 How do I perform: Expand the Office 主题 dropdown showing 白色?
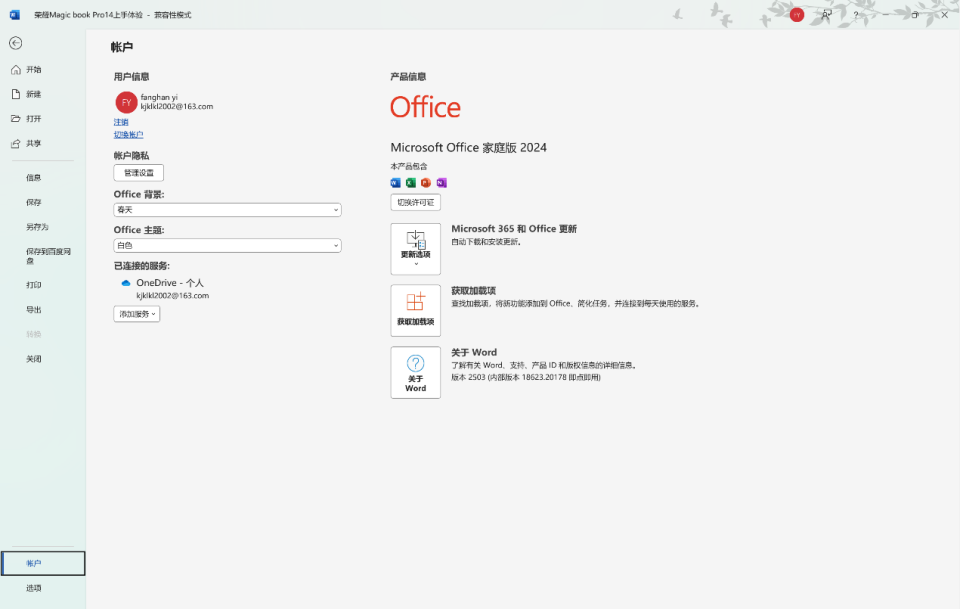pos(227,245)
